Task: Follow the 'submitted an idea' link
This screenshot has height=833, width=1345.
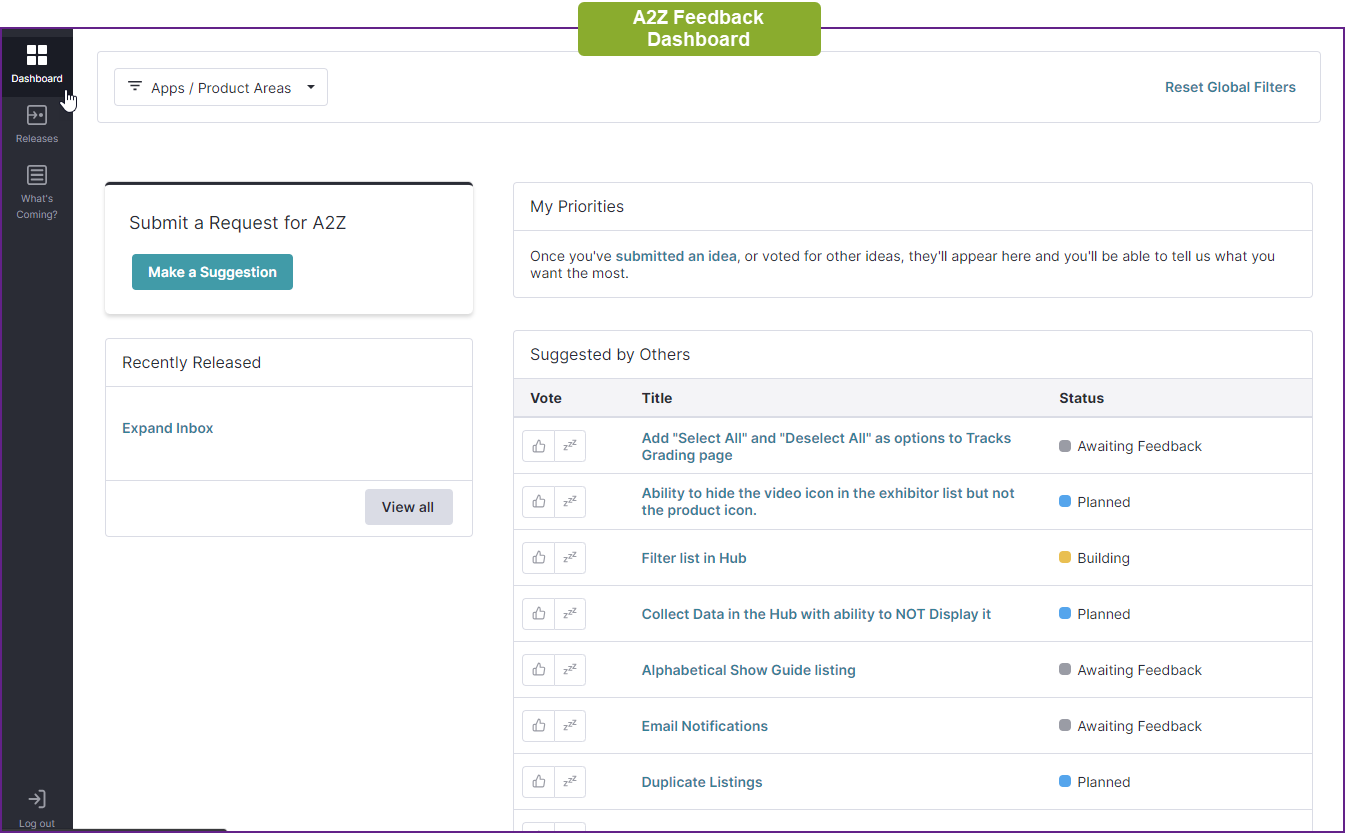Action: (x=676, y=256)
